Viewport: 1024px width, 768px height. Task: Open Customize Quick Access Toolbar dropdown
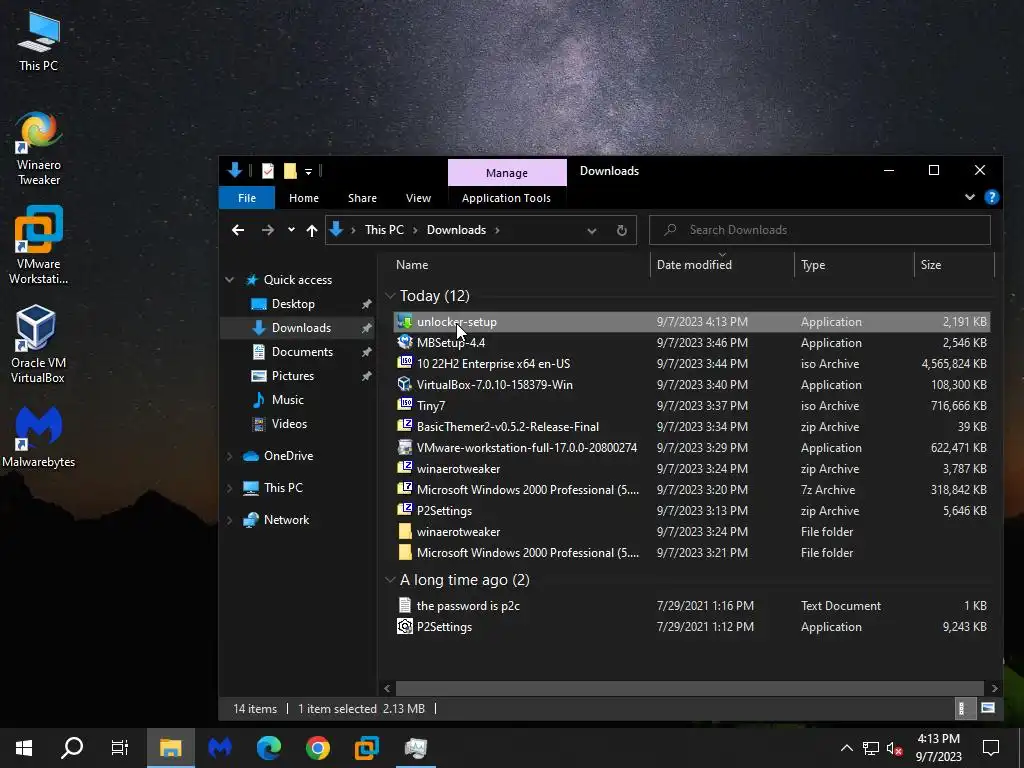(308, 172)
